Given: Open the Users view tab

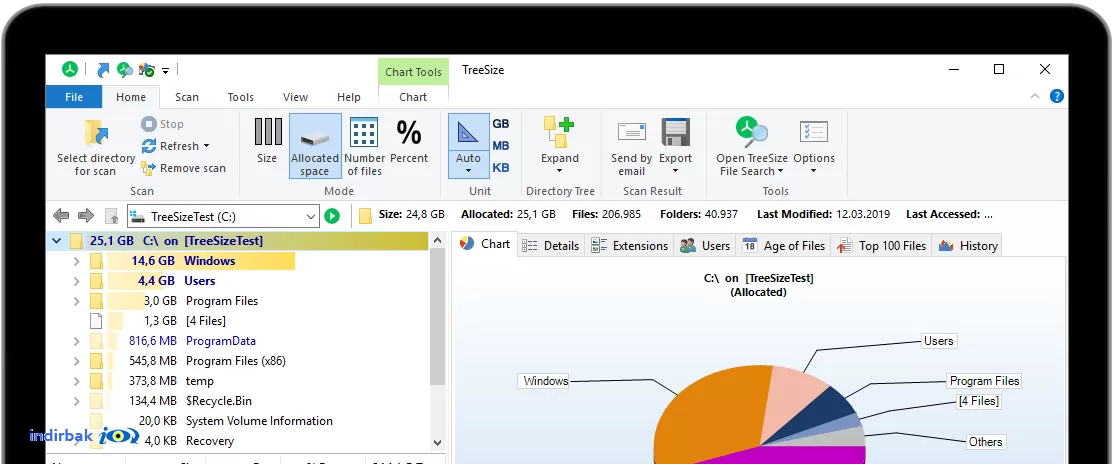Looking at the screenshot, I should [x=705, y=246].
